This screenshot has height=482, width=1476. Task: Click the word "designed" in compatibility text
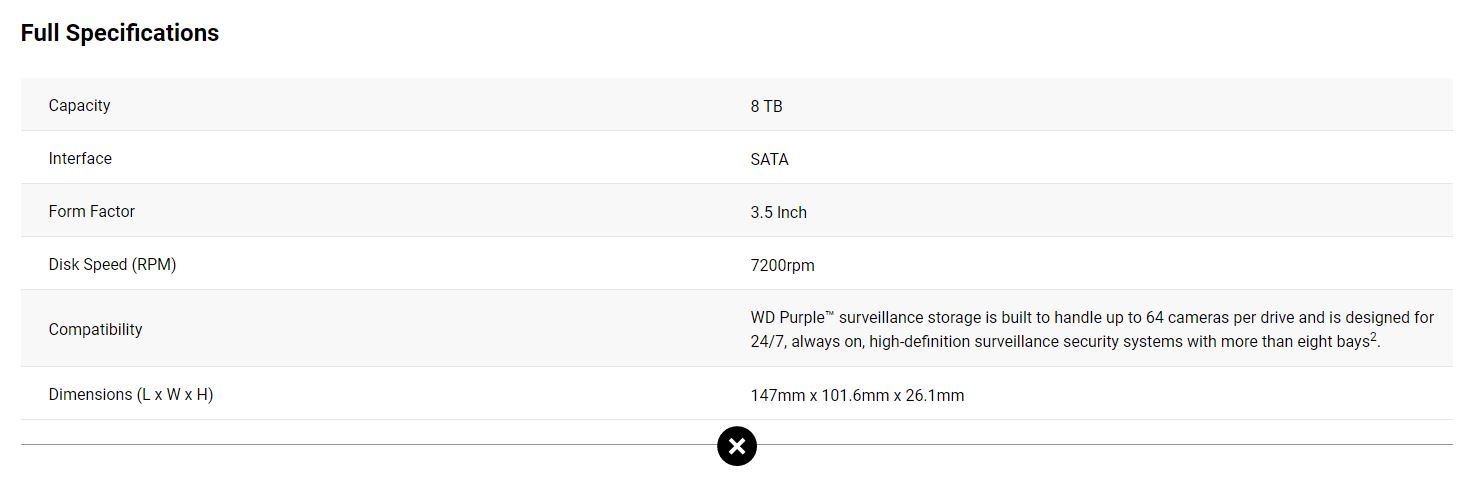[x=1377, y=317]
